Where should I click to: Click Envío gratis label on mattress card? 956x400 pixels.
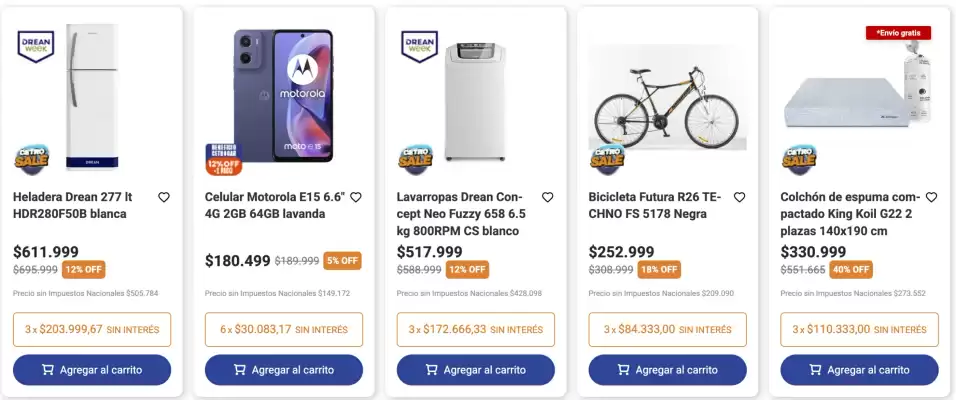pos(898,33)
